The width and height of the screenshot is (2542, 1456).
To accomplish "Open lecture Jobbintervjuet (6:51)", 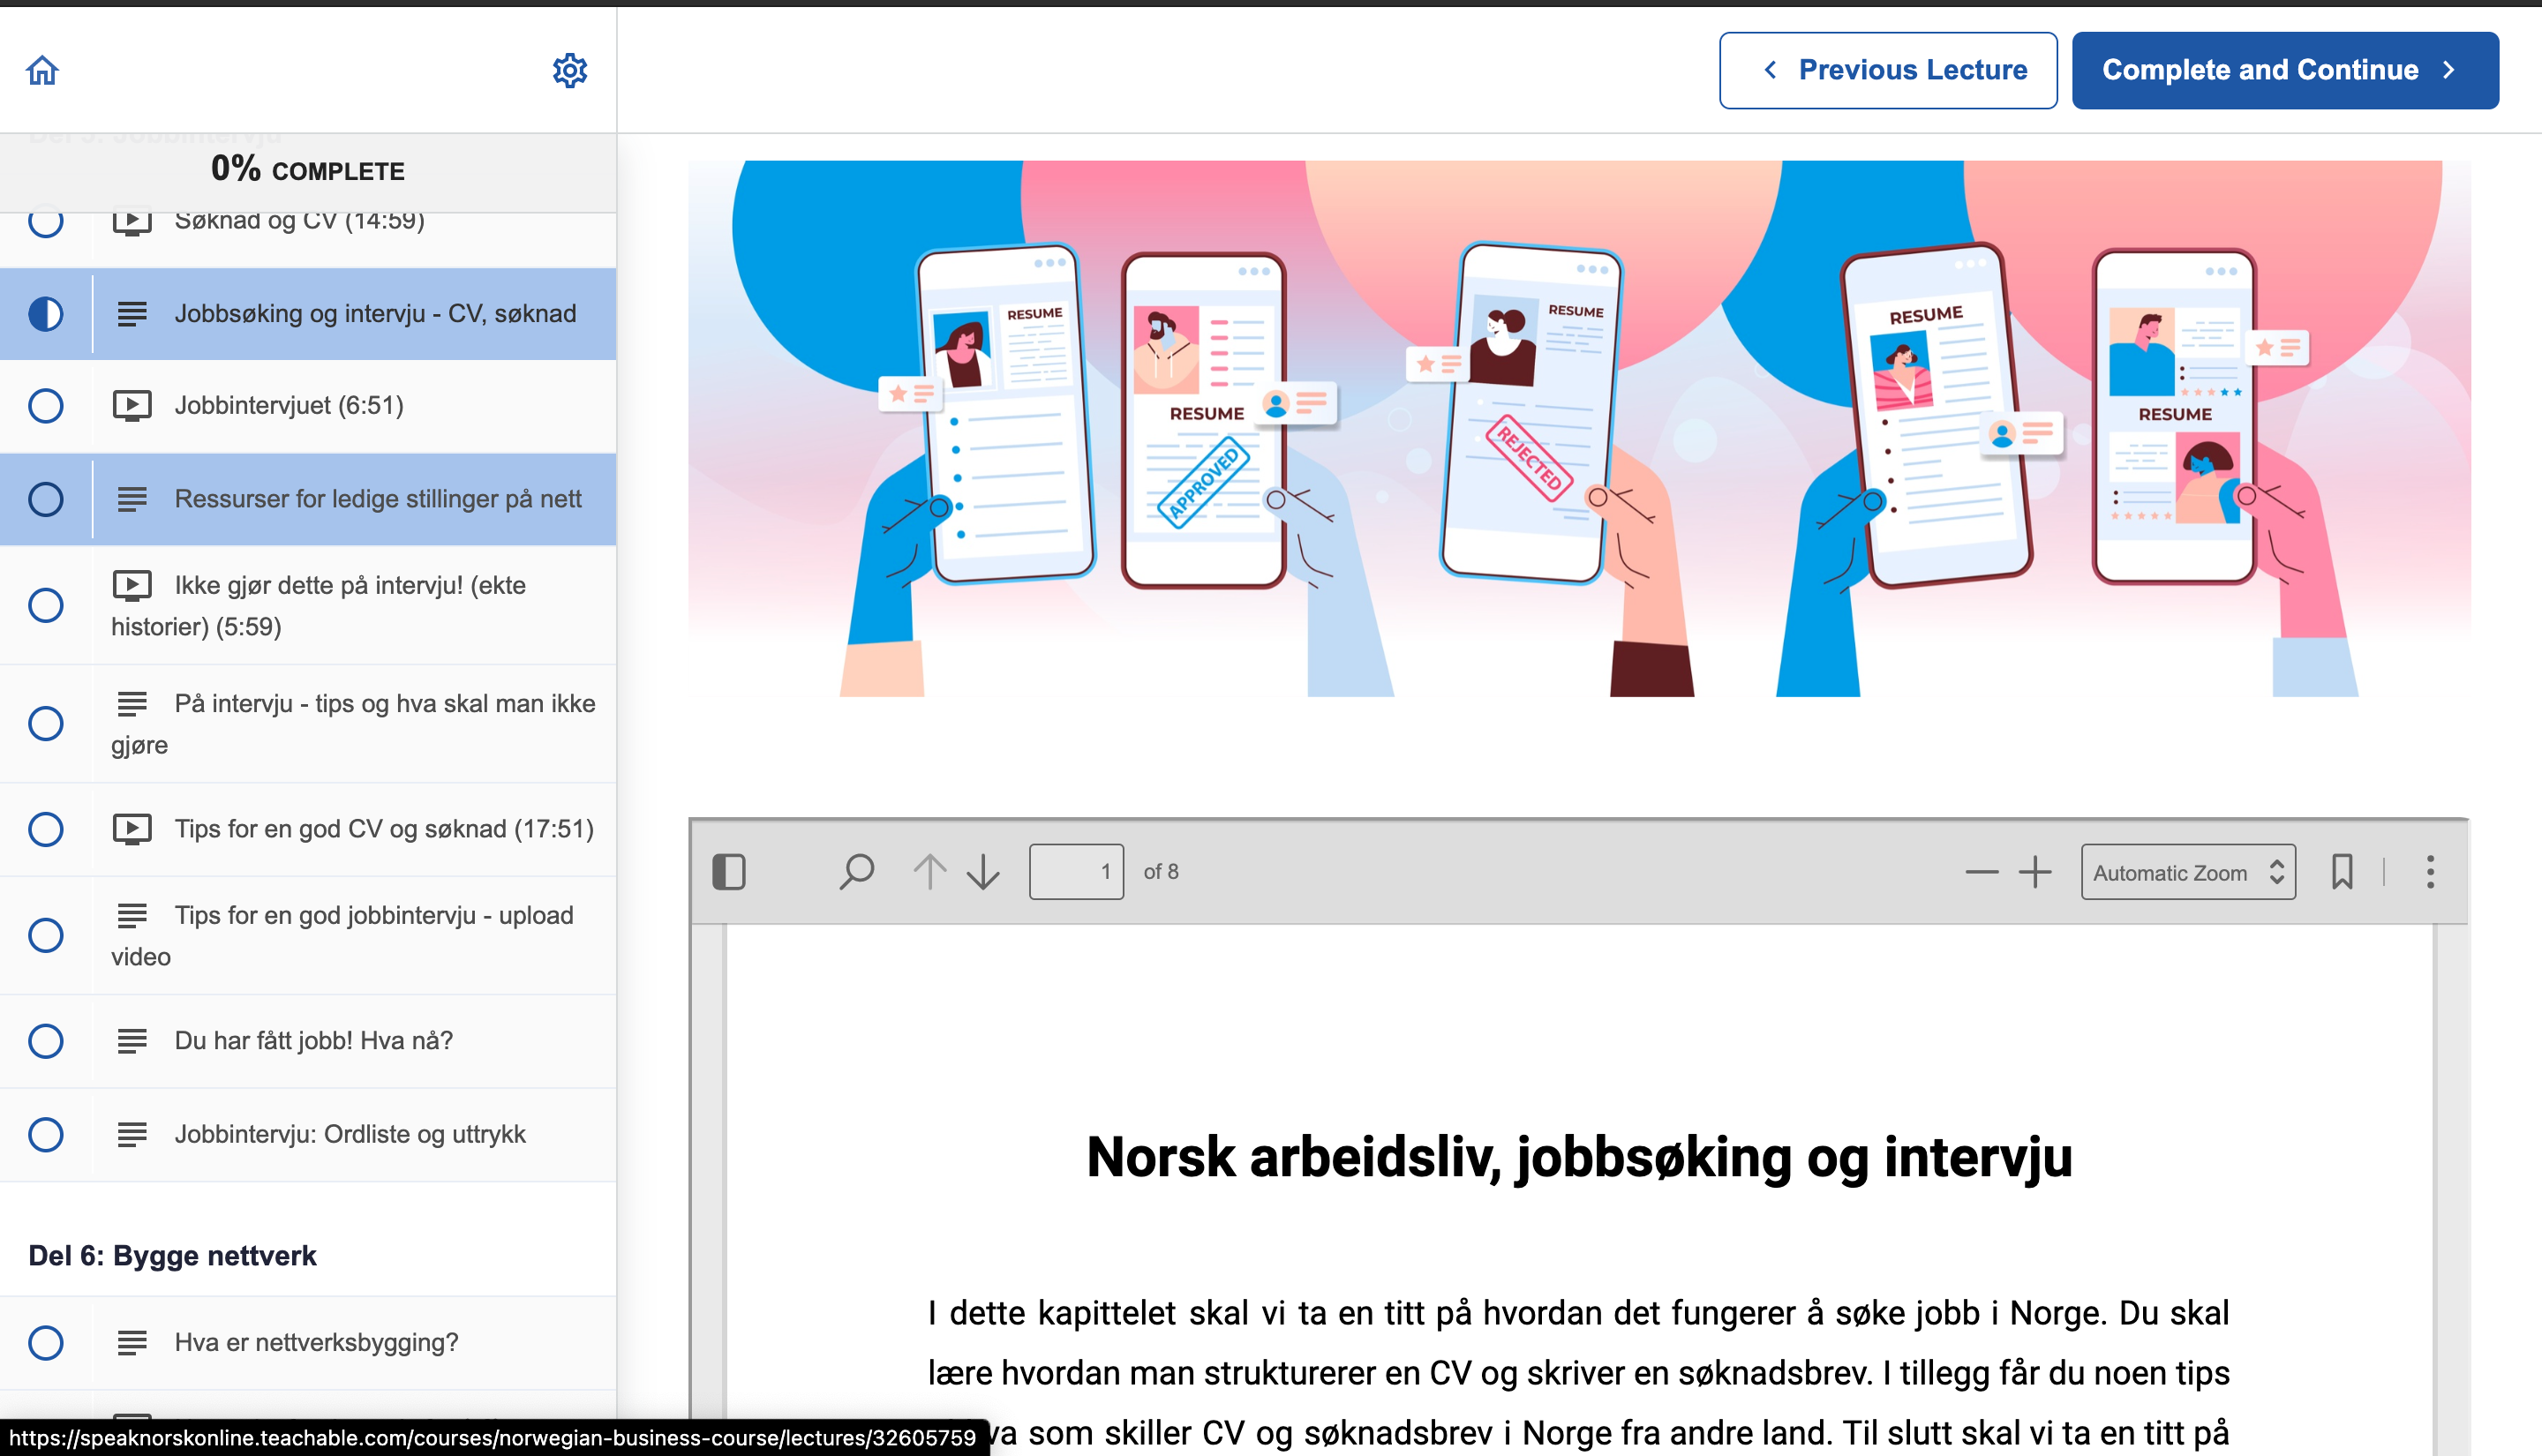I will 308,406.
